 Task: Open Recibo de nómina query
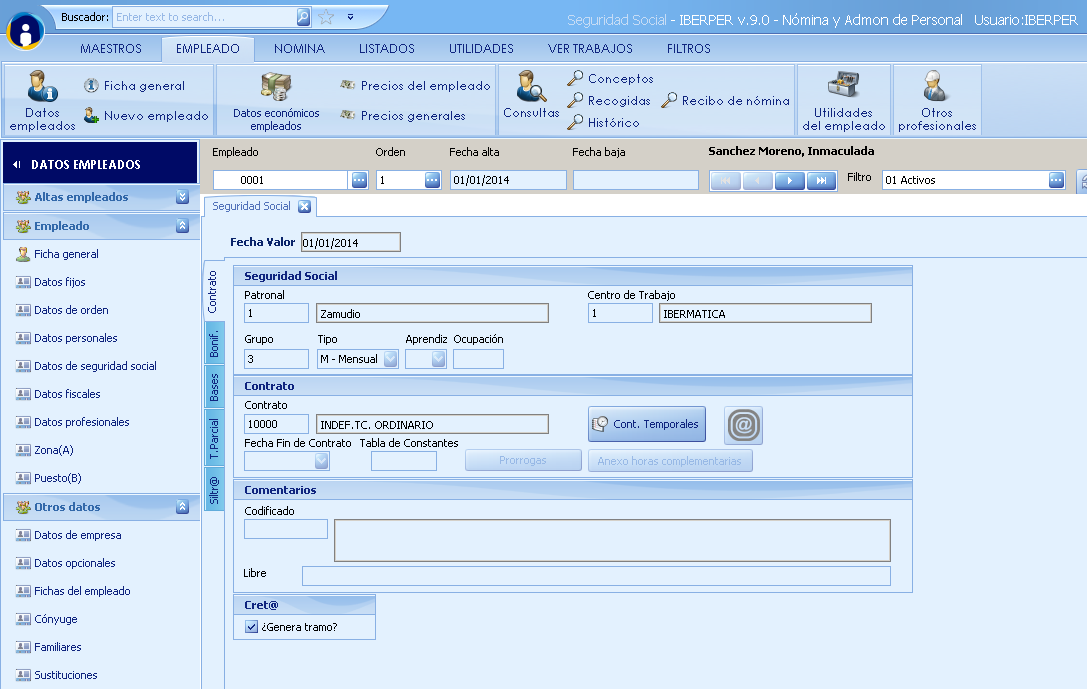(726, 101)
